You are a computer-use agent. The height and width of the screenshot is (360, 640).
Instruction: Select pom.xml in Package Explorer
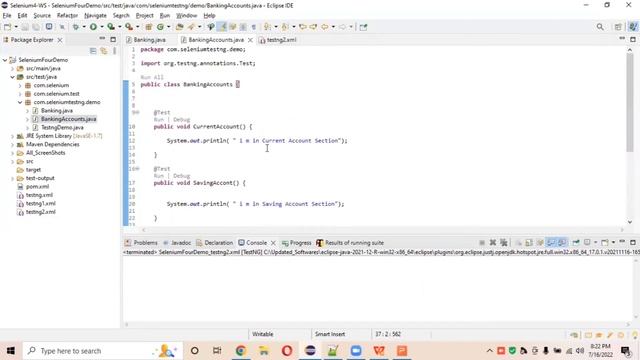point(37,187)
